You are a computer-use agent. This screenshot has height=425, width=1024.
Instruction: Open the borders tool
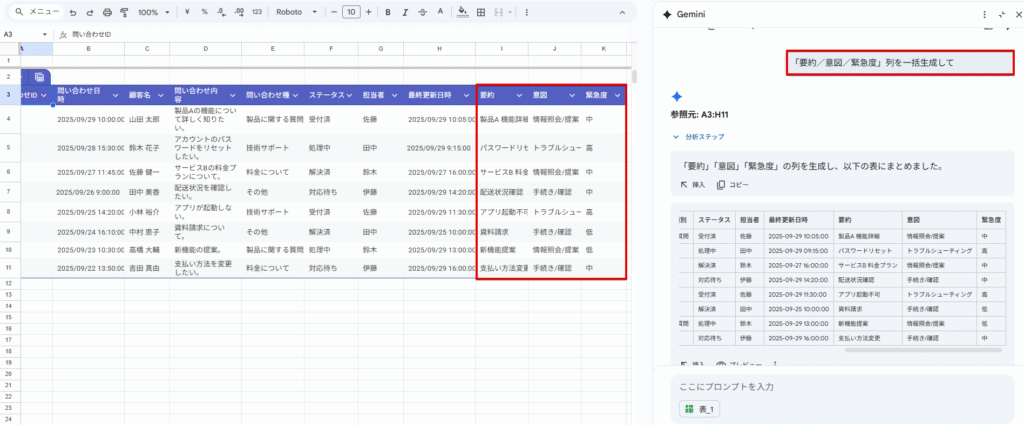tap(481, 13)
